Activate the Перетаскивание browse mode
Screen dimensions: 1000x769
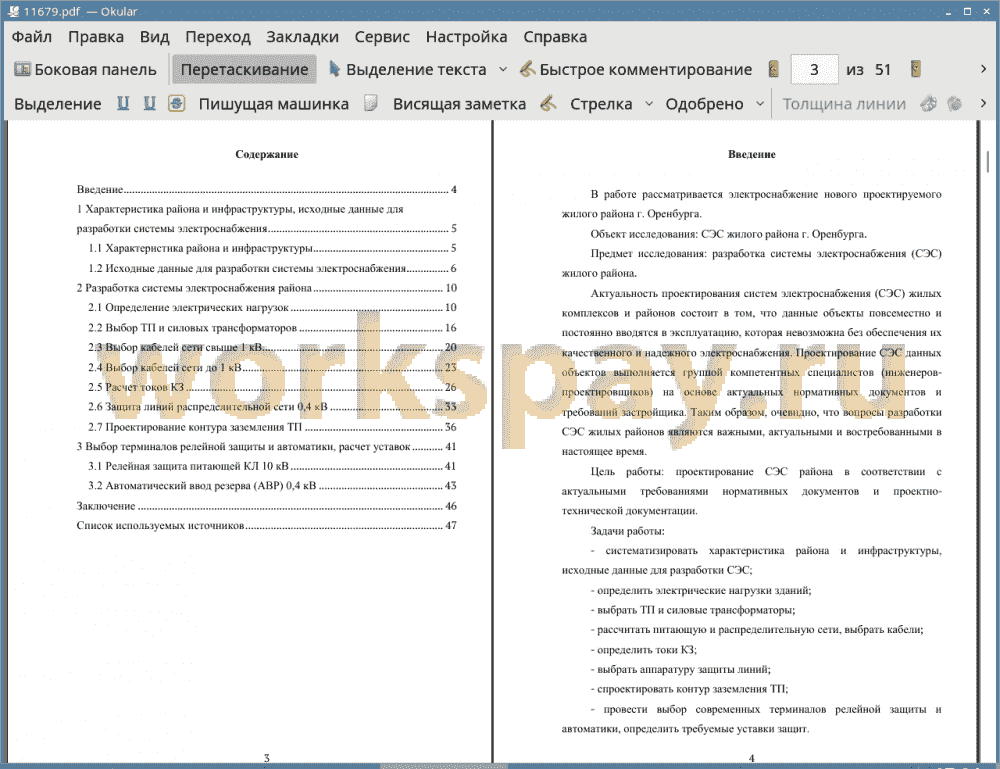point(244,70)
